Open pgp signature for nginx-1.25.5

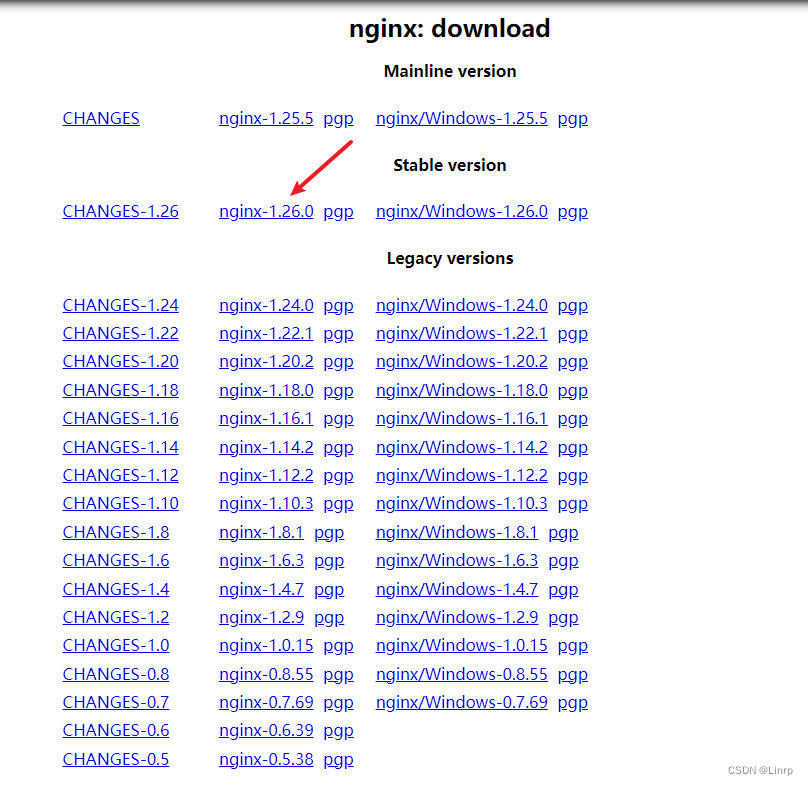coord(339,119)
